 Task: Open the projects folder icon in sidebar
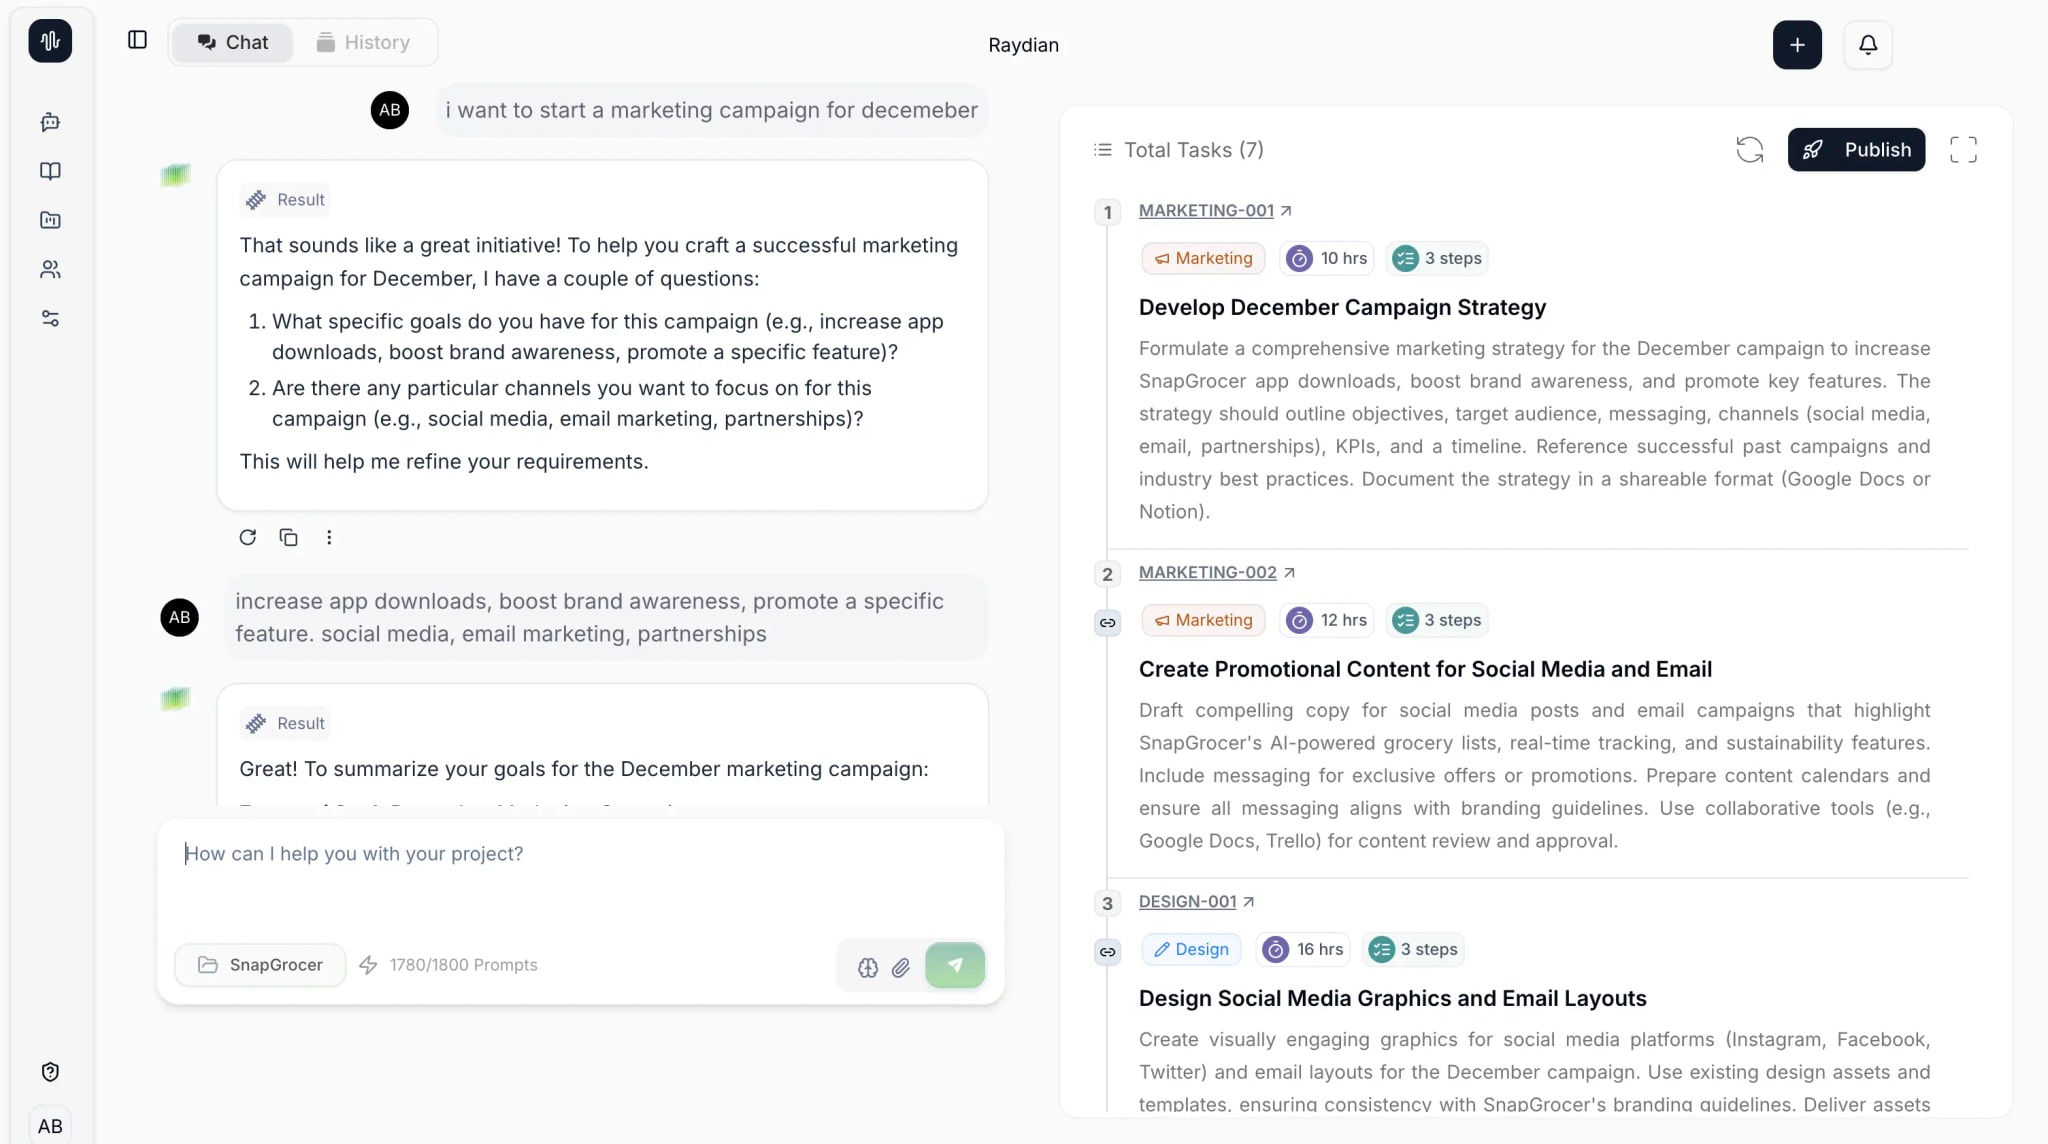tap(50, 220)
